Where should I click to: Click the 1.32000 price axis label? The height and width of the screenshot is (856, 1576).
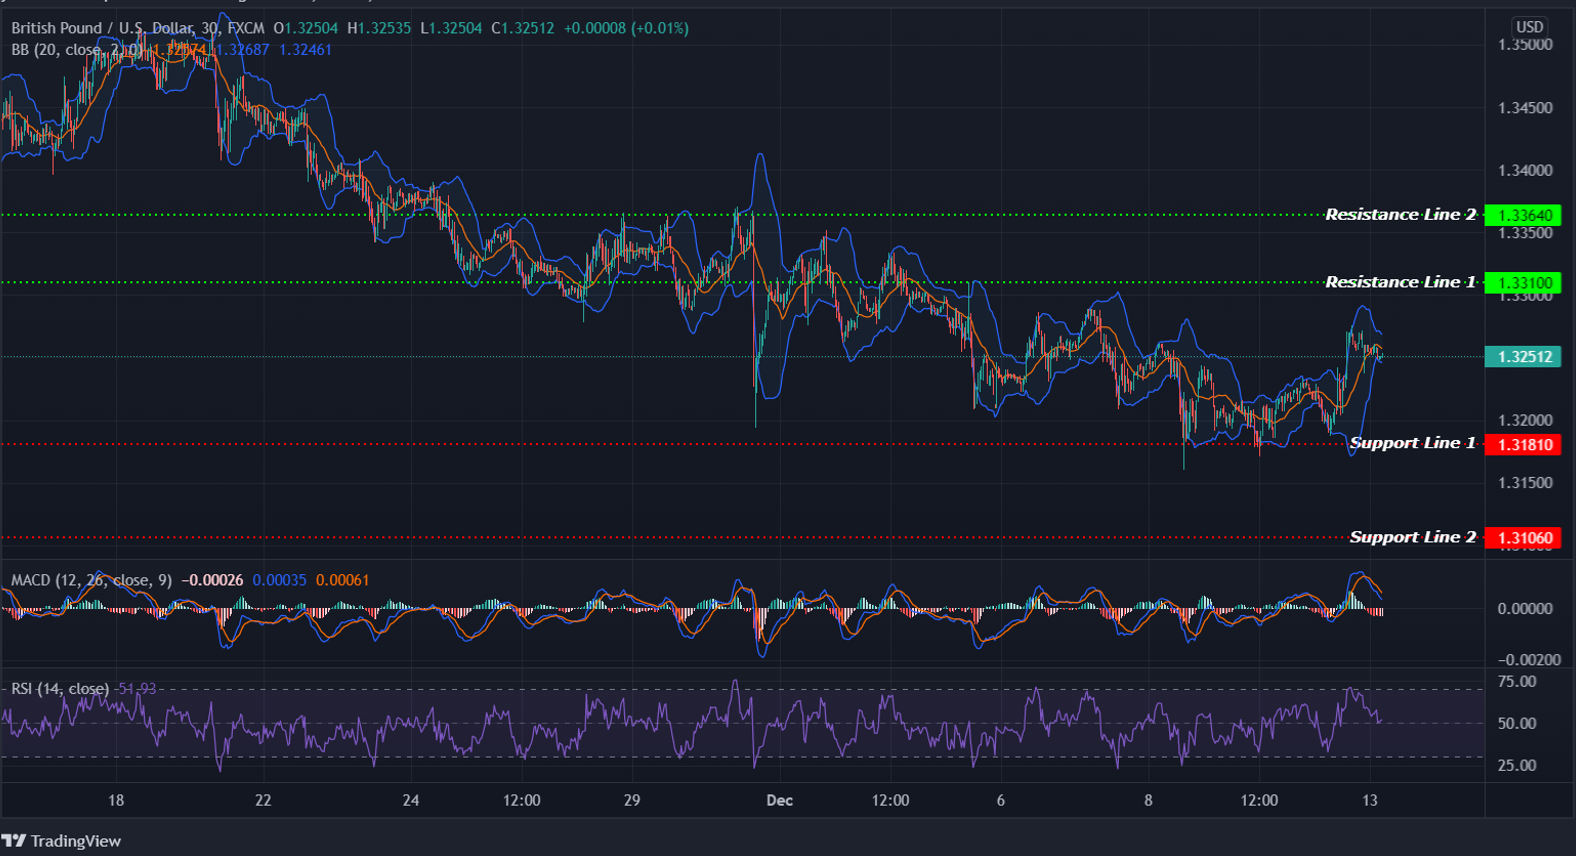1525,421
